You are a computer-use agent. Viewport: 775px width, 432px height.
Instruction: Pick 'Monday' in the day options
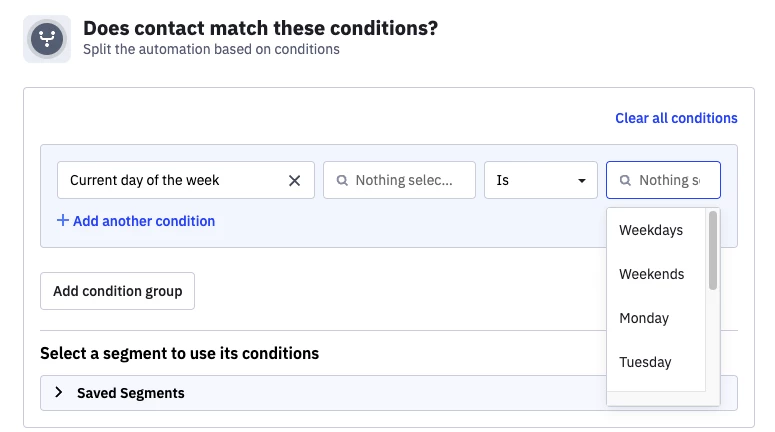644,318
